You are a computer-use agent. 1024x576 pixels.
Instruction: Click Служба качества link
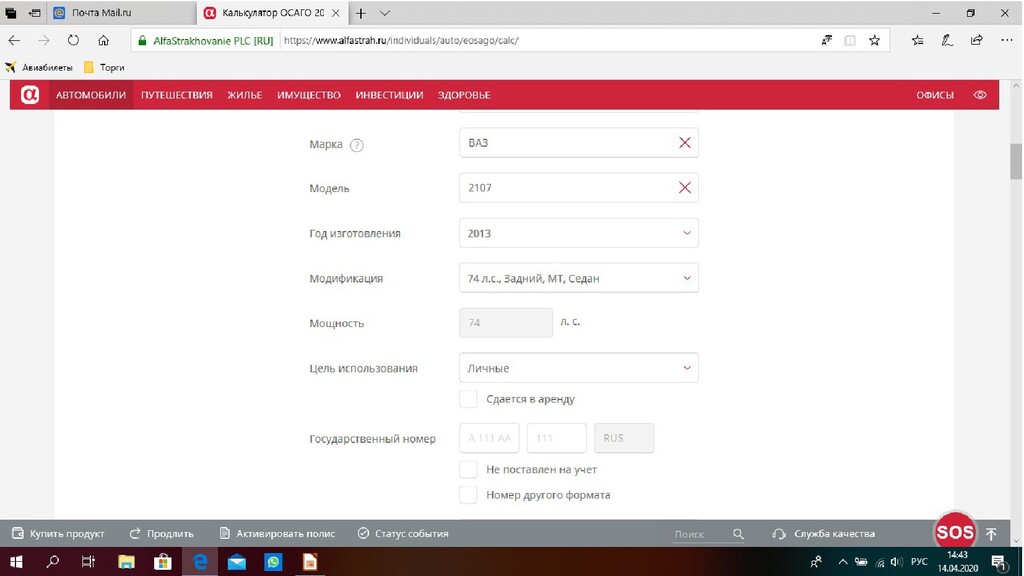[x=824, y=534]
